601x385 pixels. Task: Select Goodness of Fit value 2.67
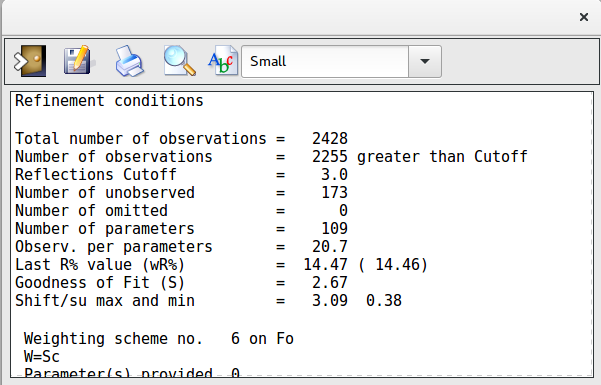(x=330, y=283)
